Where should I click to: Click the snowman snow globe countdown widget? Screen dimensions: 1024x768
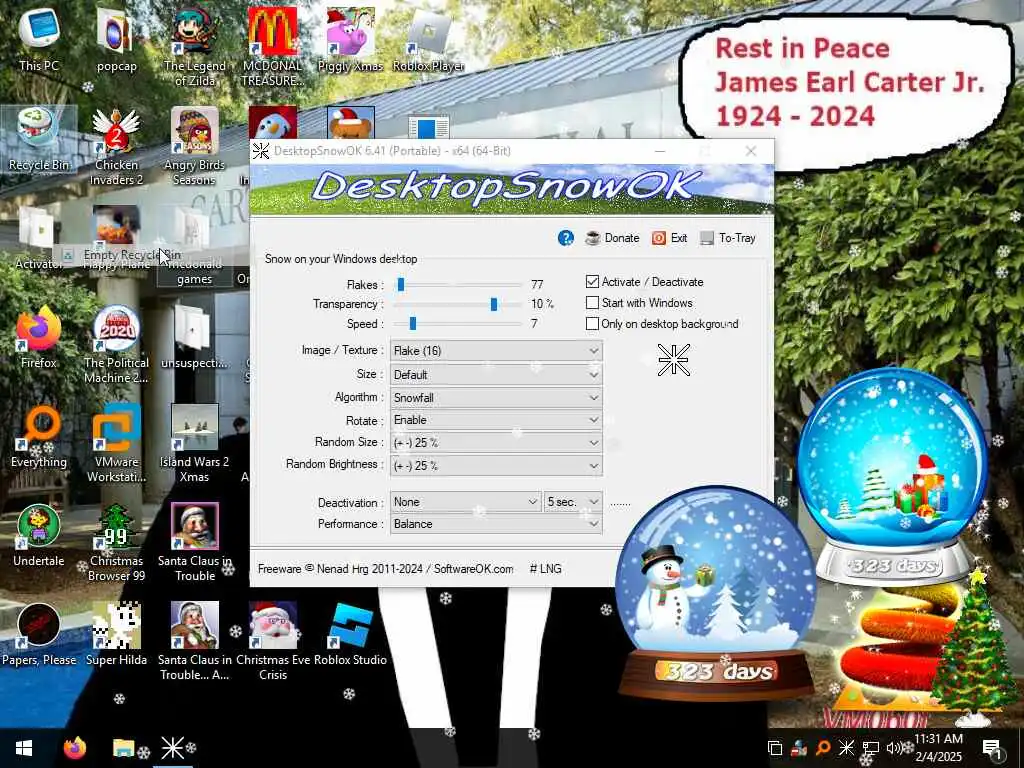tap(716, 594)
